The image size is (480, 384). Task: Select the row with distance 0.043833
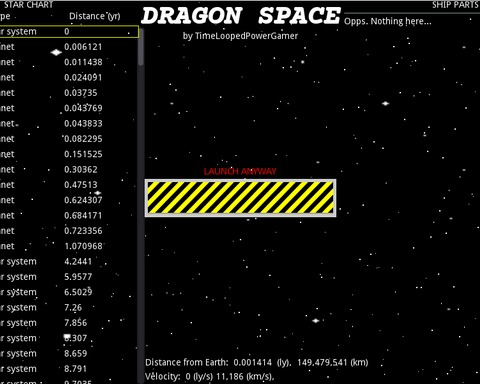pos(69,124)
